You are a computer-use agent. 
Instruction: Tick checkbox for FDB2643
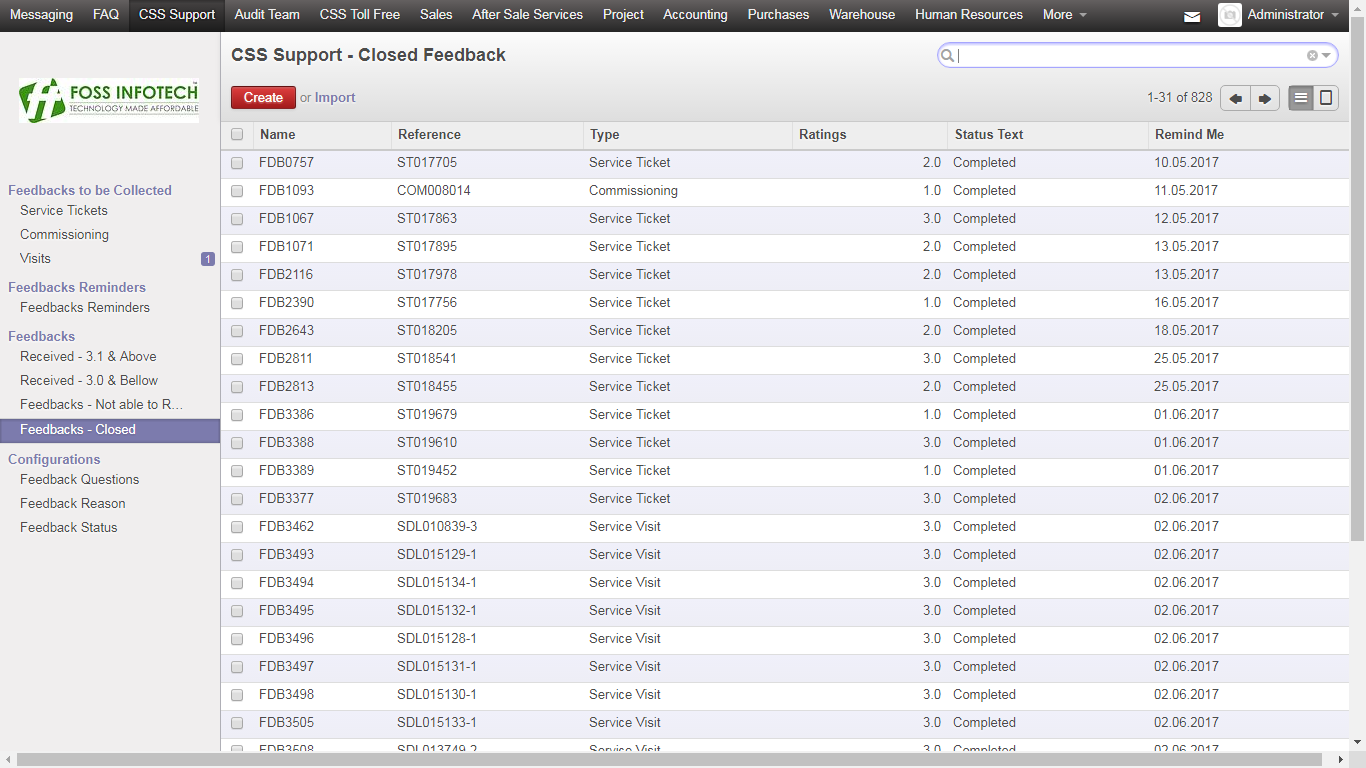point(237,331)
